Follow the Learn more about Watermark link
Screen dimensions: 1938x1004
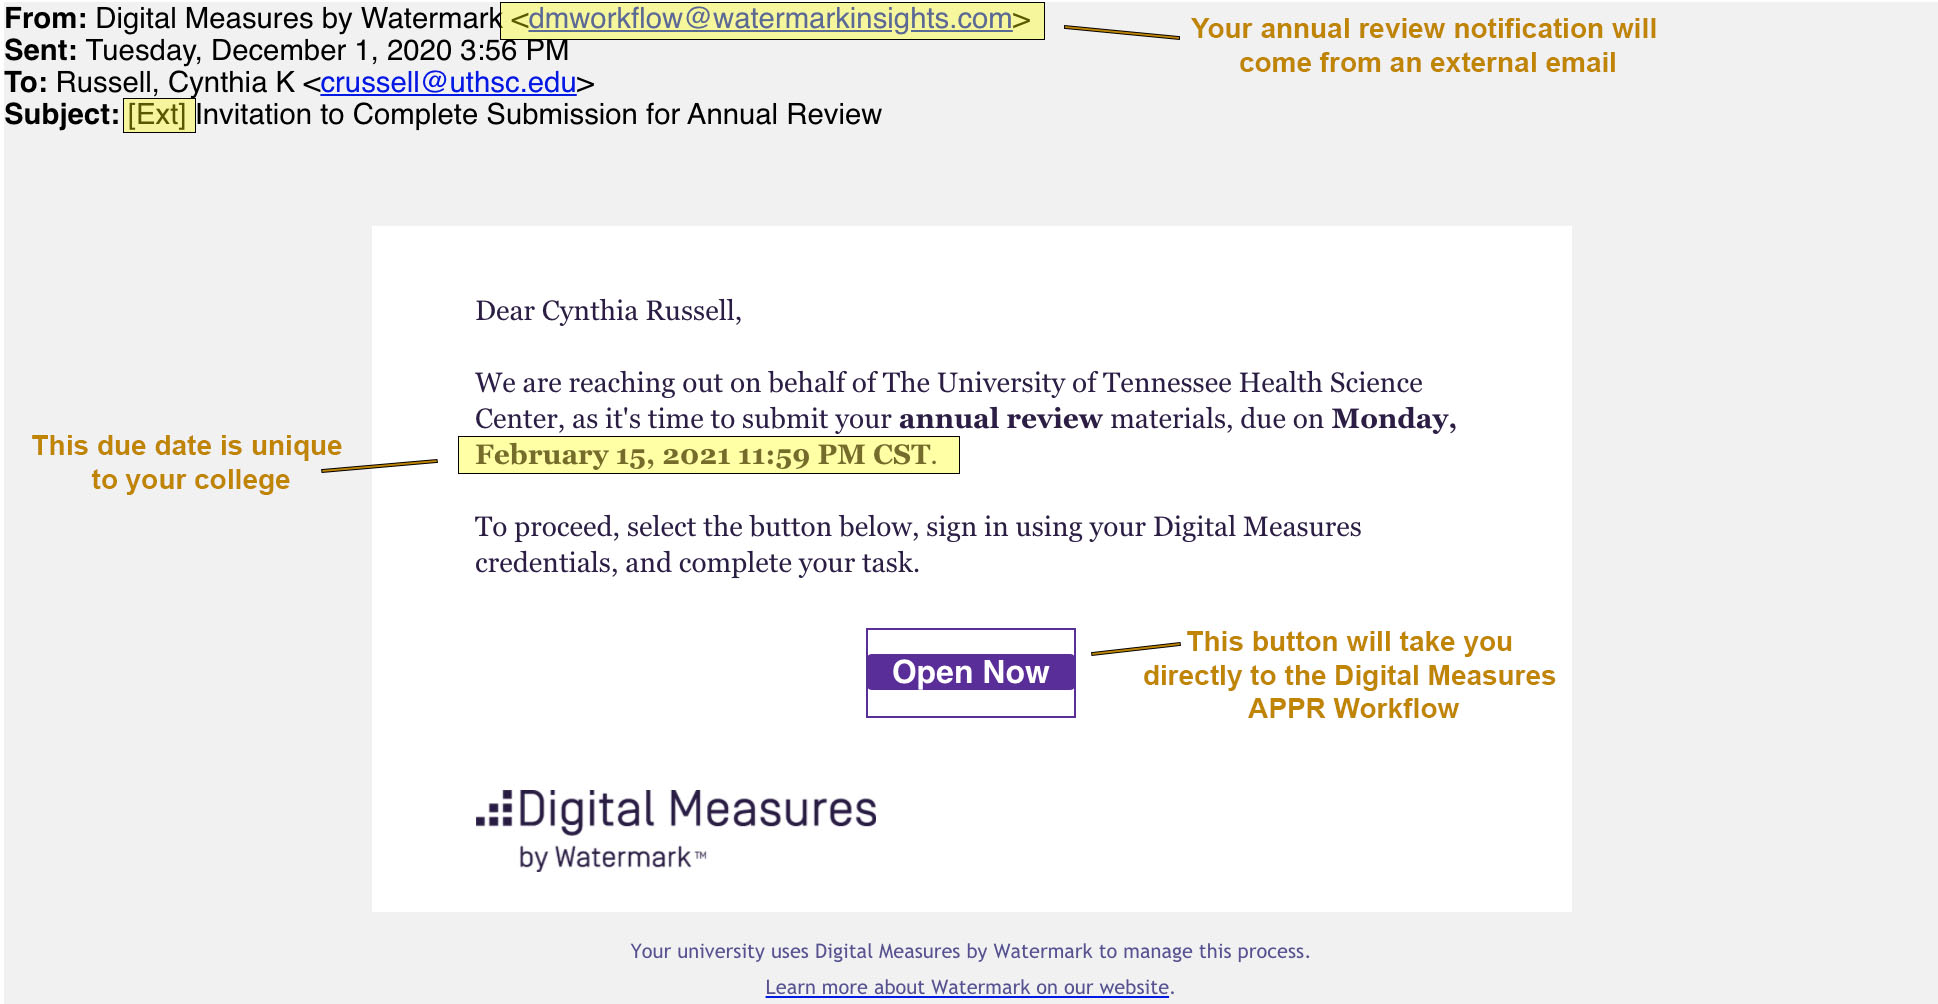click(967, 987)
